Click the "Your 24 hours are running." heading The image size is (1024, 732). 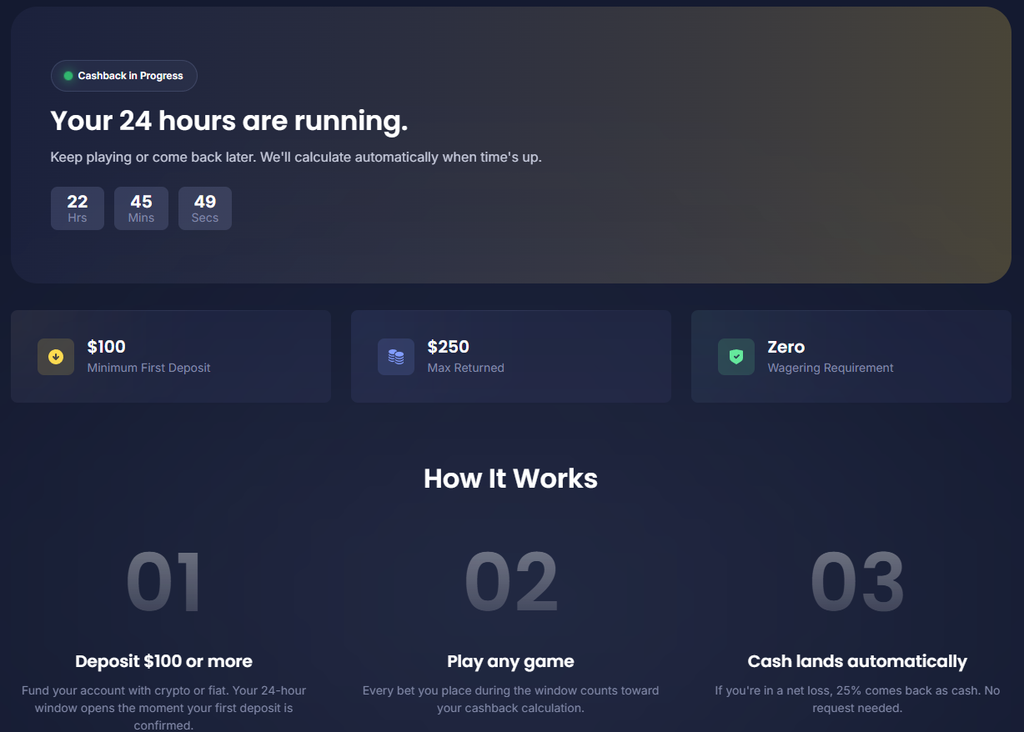coord(229,121)
